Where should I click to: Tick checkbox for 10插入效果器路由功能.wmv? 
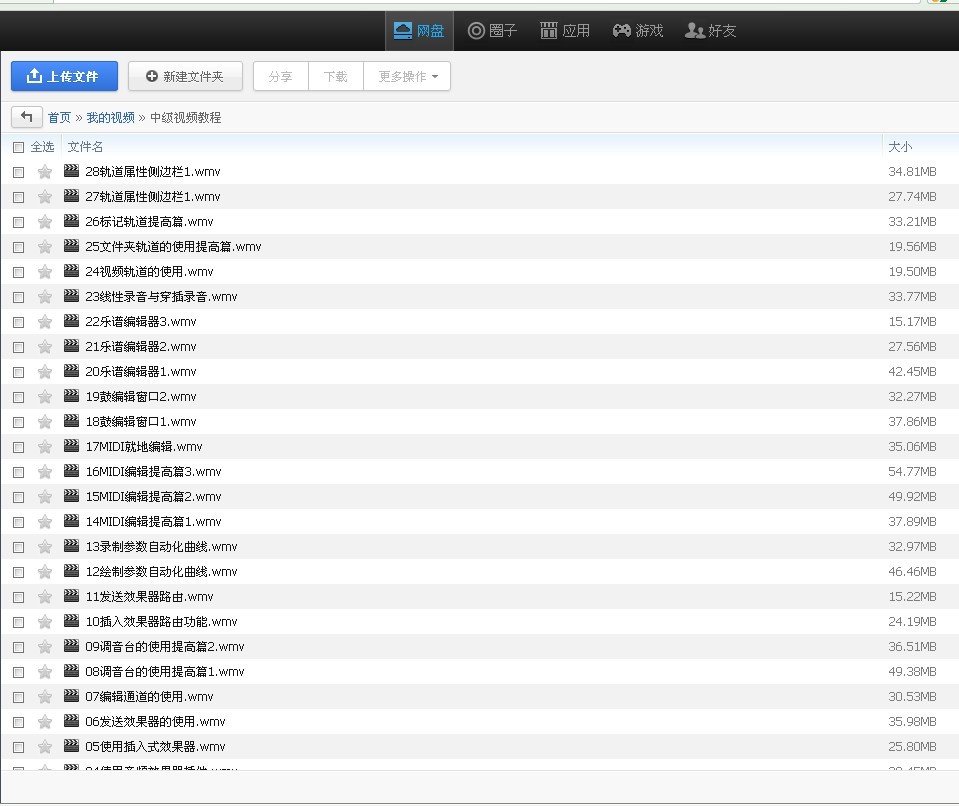pyautogui.click(x=18, y=622)
